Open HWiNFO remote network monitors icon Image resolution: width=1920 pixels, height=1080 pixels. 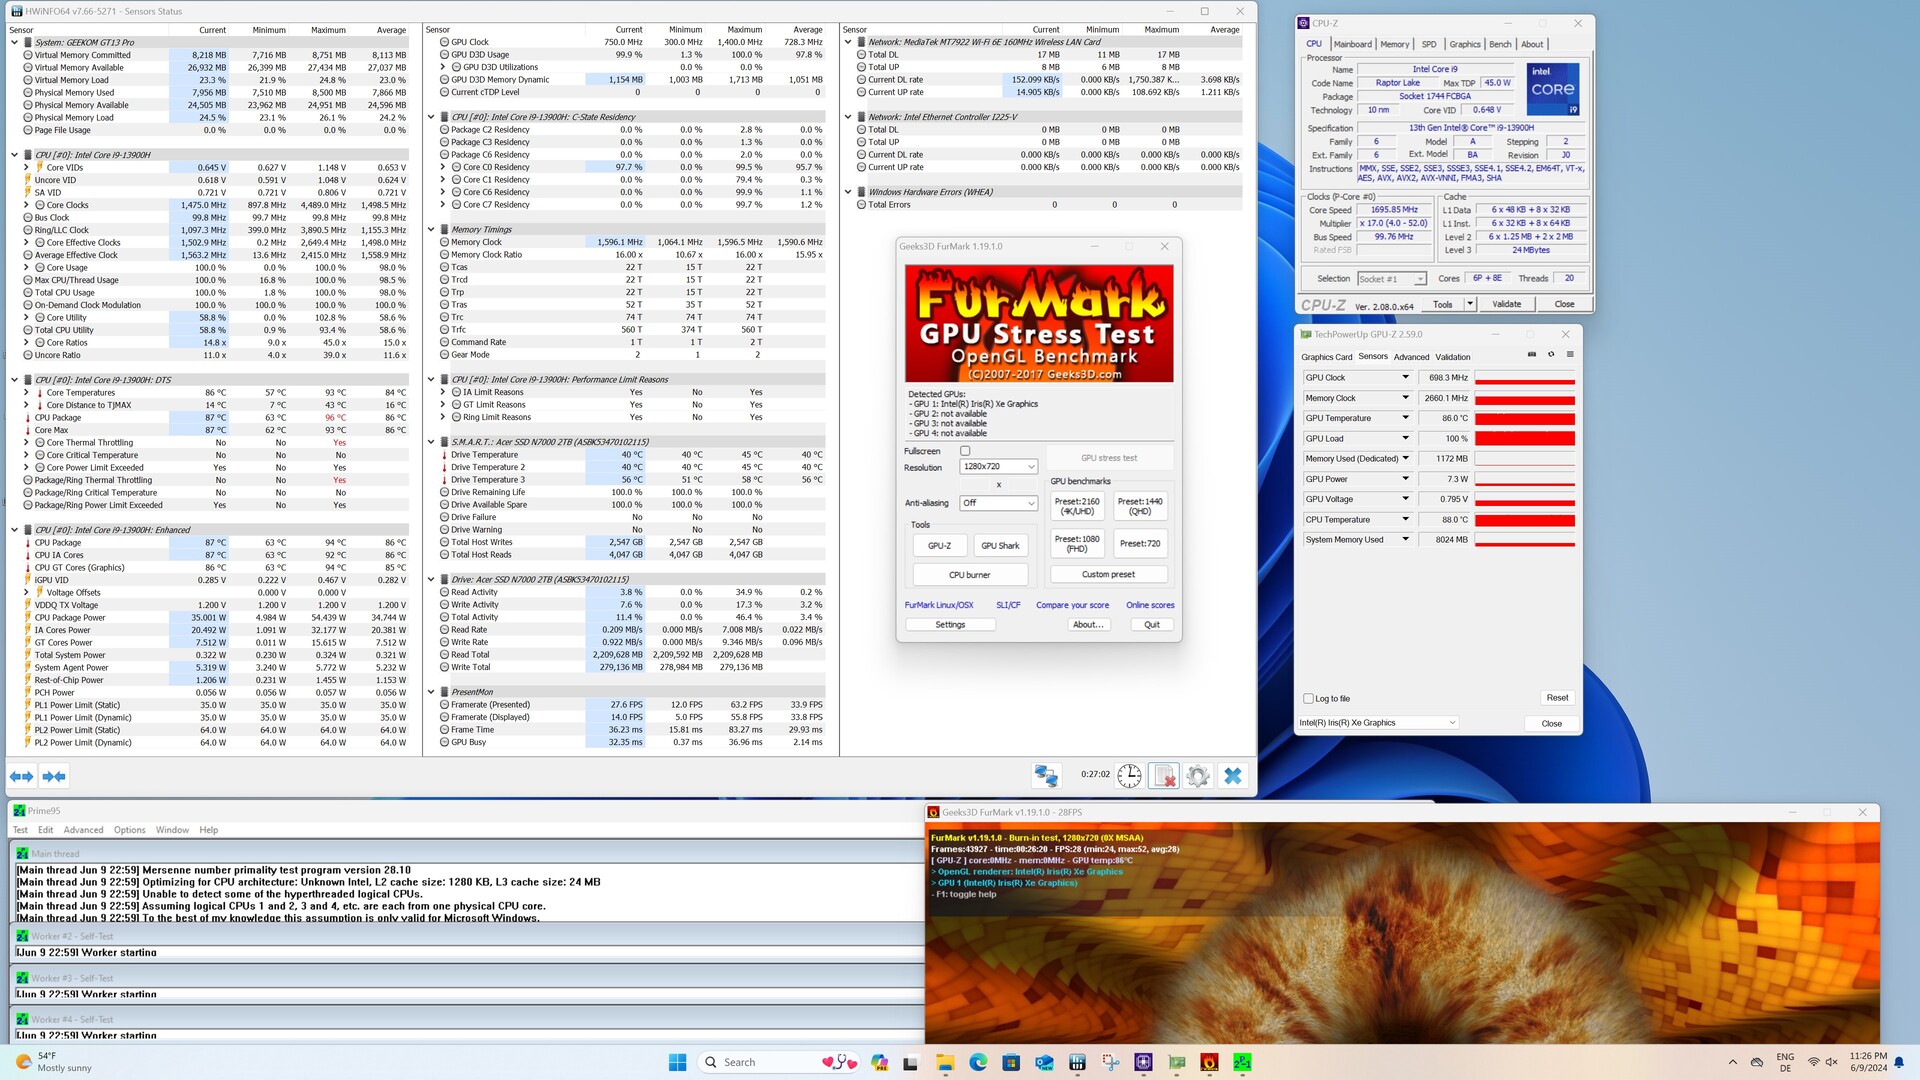[1046, 775]
